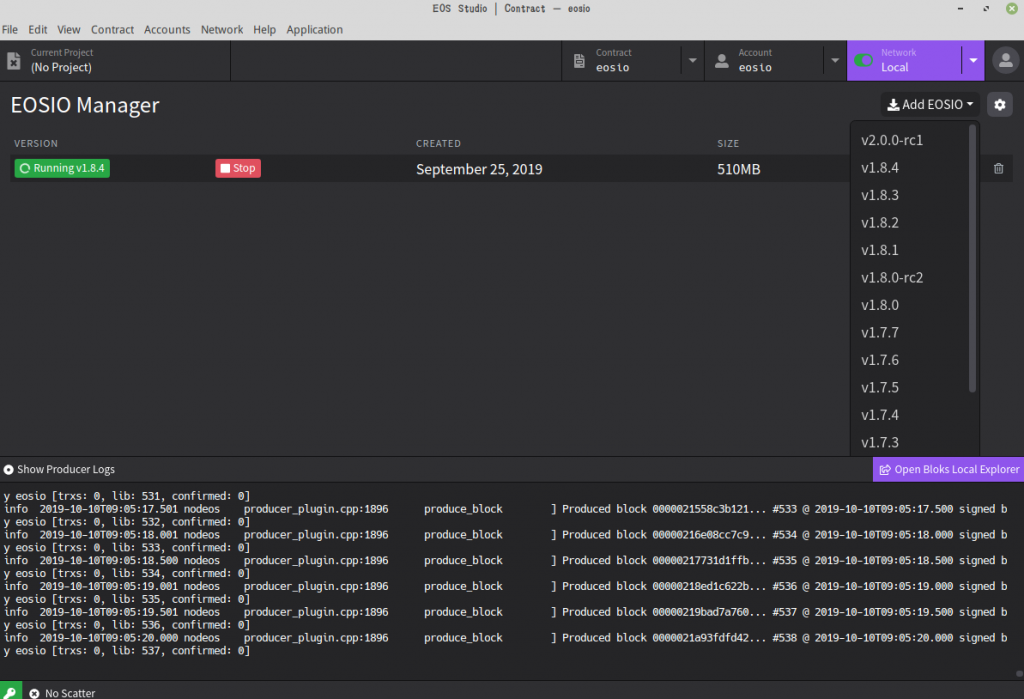Click log line for block #533
The image size is (1024, 699).
point(505,509)
